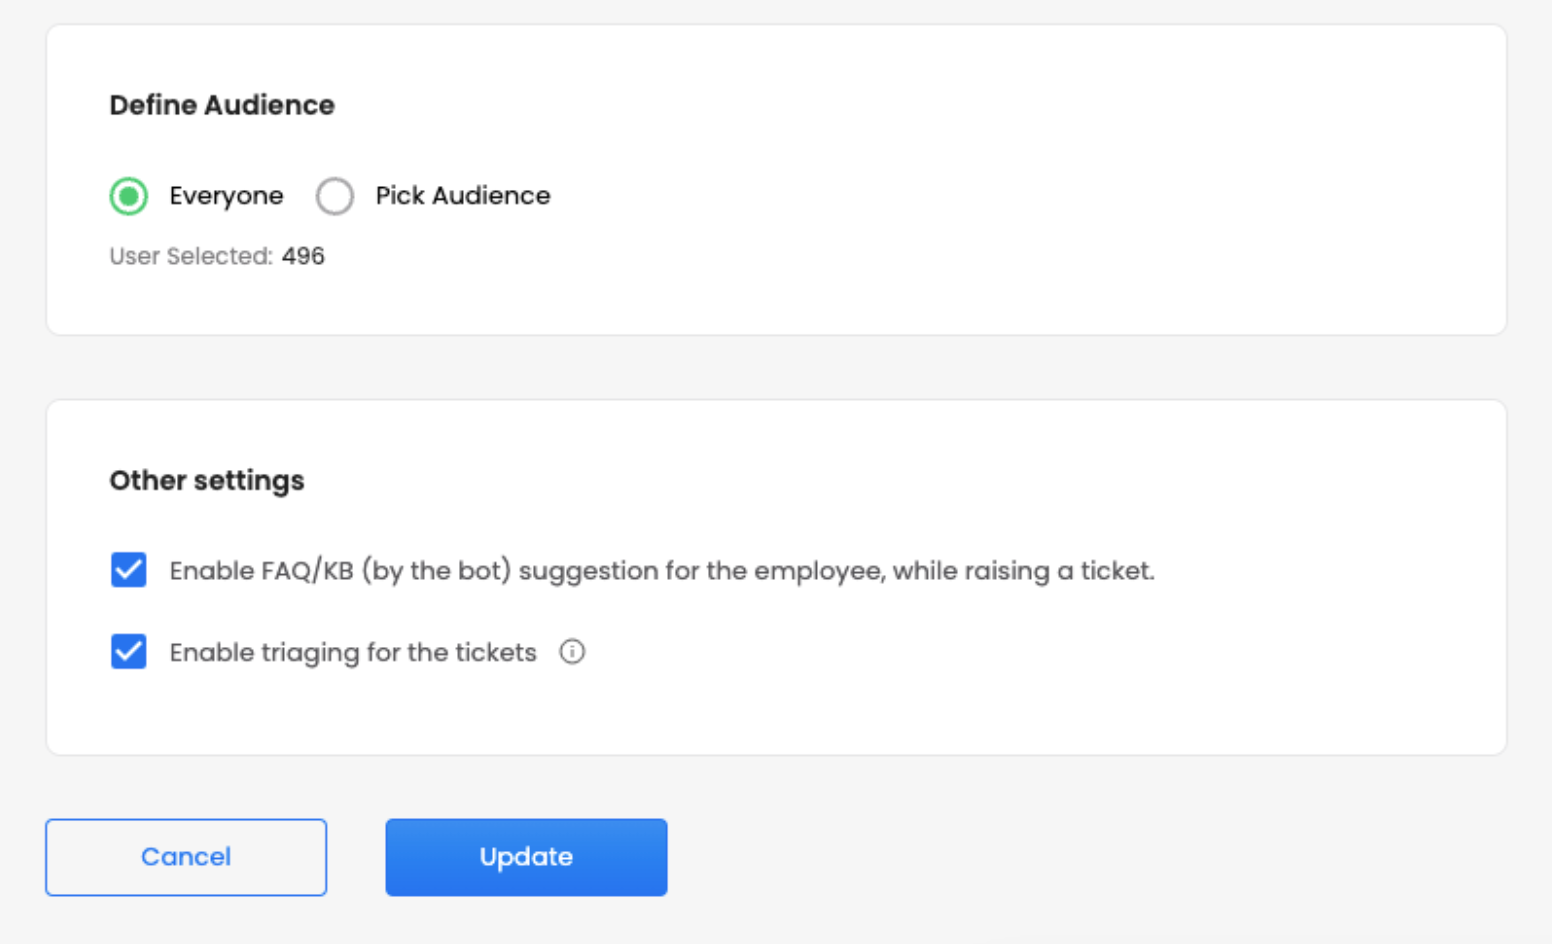Disable the triaging for tickets checkbox
1552x944 pixels.
click(x=129, y=652)
